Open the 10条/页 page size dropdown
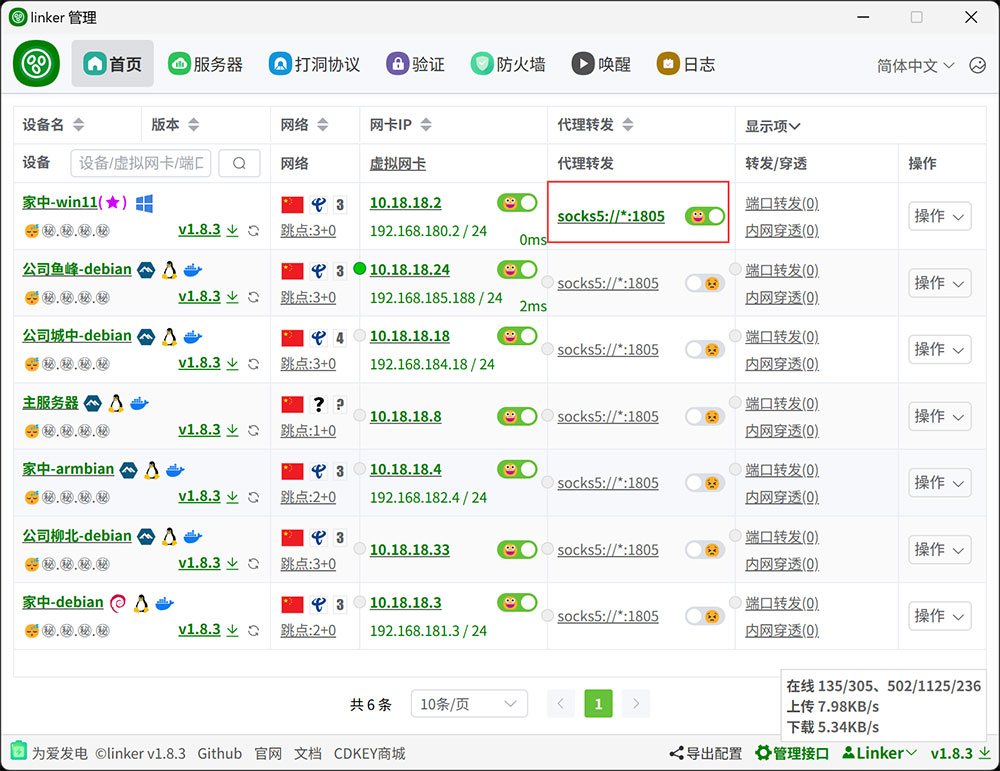1000x771 pixels. click(x=469, y=704)
